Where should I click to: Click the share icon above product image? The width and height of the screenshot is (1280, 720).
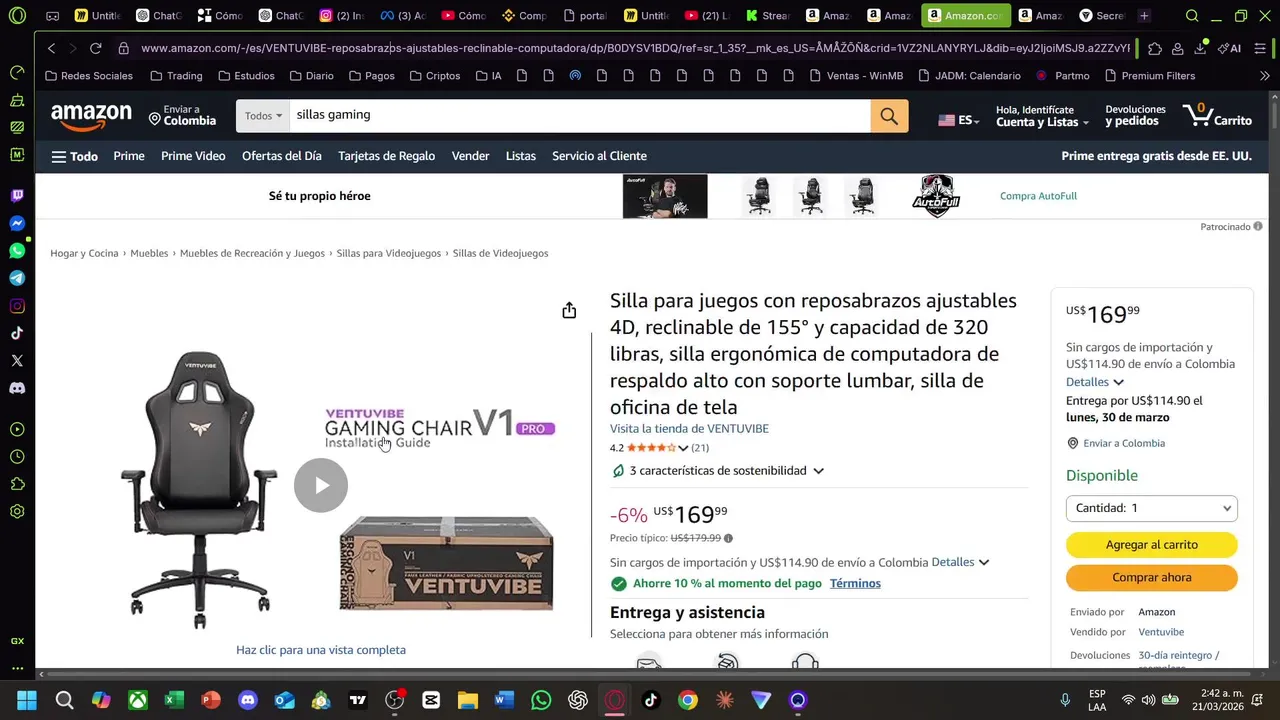tap(569, 311)
